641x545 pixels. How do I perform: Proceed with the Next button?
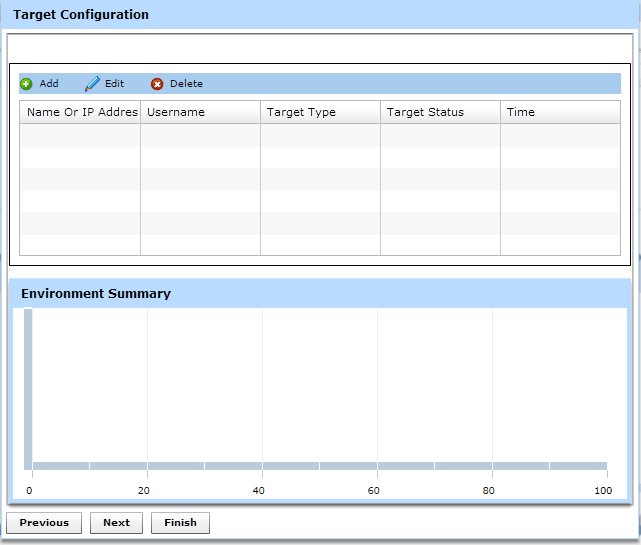click(117, 523)
